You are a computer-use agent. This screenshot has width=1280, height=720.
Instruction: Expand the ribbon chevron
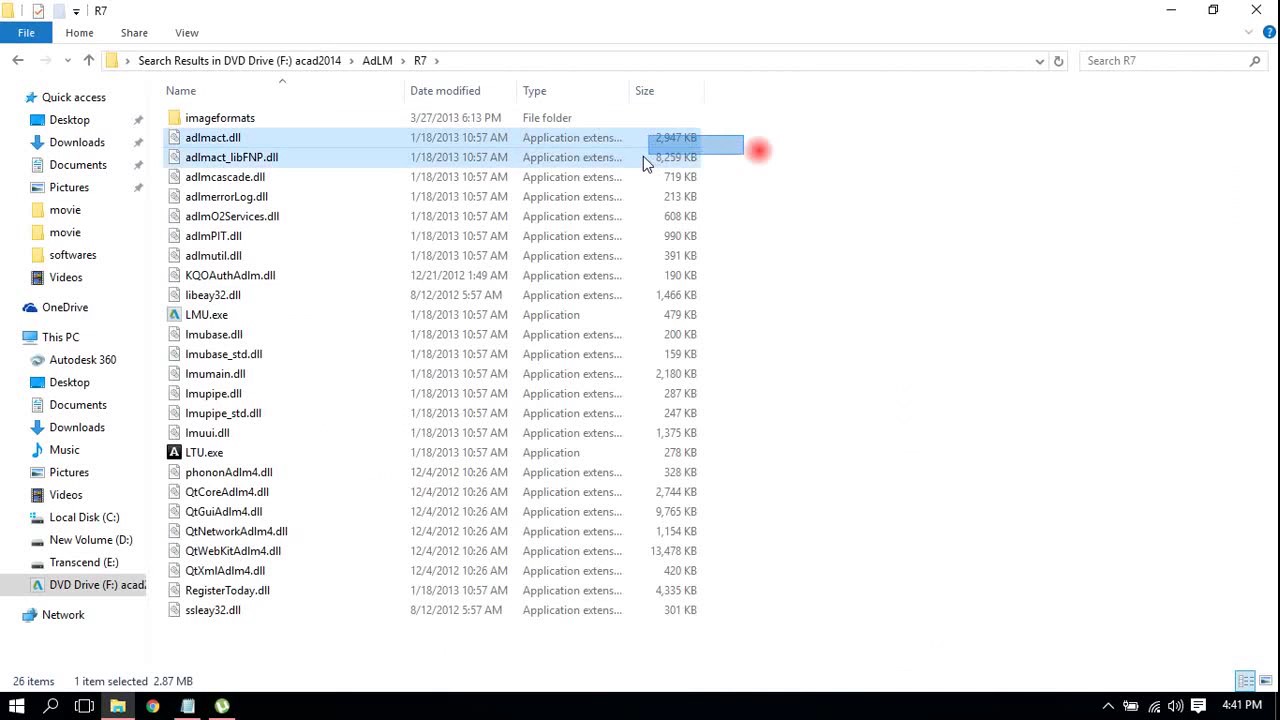(x=1249, y=33)
